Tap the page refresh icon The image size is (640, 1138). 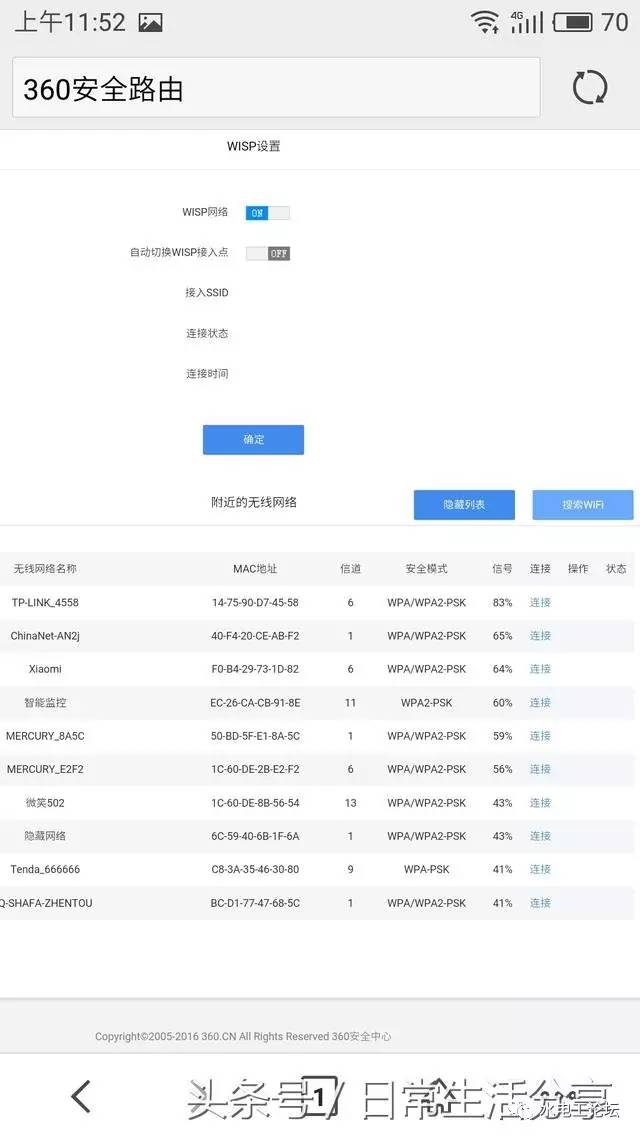[x=589, y=88]
